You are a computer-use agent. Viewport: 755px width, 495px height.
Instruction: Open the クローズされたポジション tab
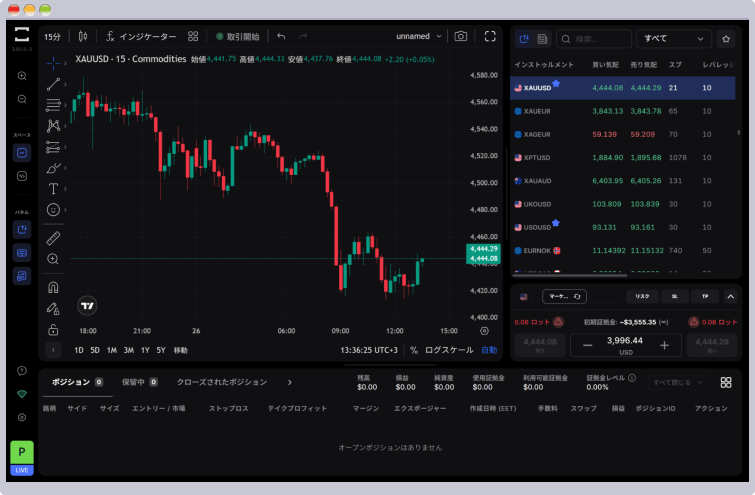click(x=221, y=382)
